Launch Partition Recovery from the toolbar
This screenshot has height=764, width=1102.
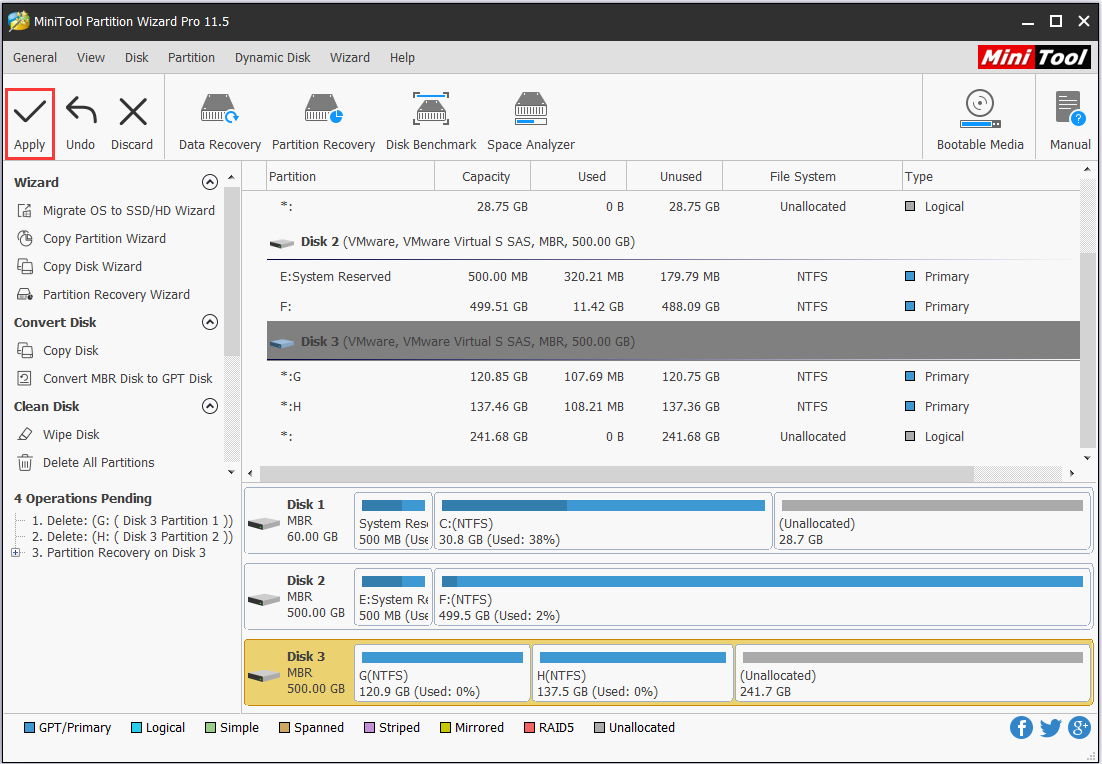coord(323,123)
